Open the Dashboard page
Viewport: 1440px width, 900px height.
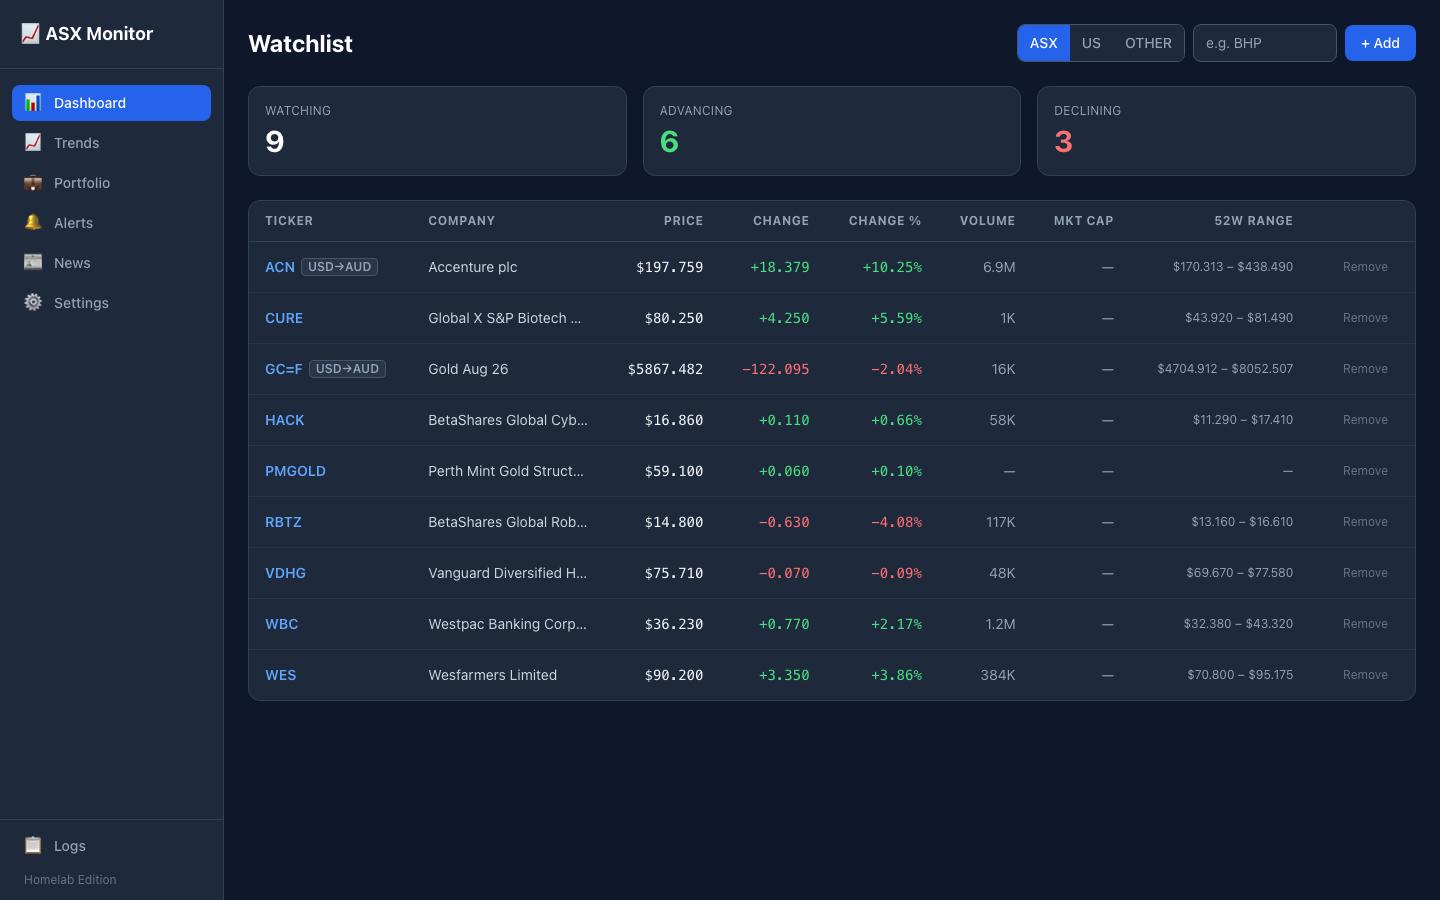[x=111, y=103]
